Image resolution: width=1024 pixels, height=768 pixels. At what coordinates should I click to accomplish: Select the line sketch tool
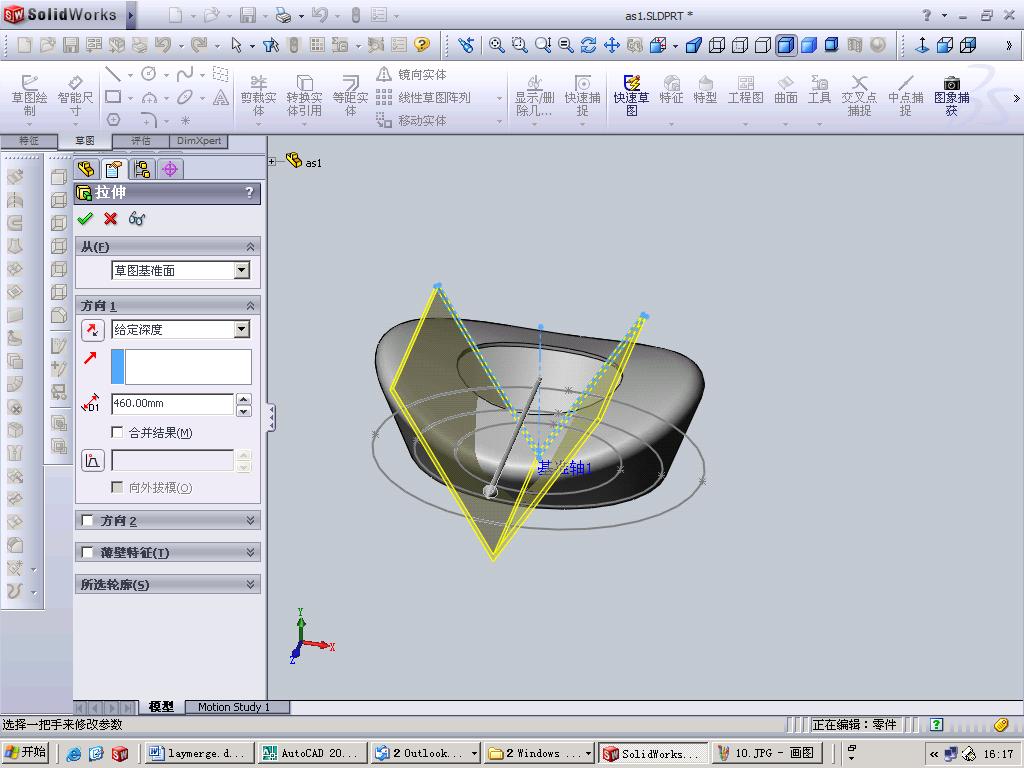113,74
